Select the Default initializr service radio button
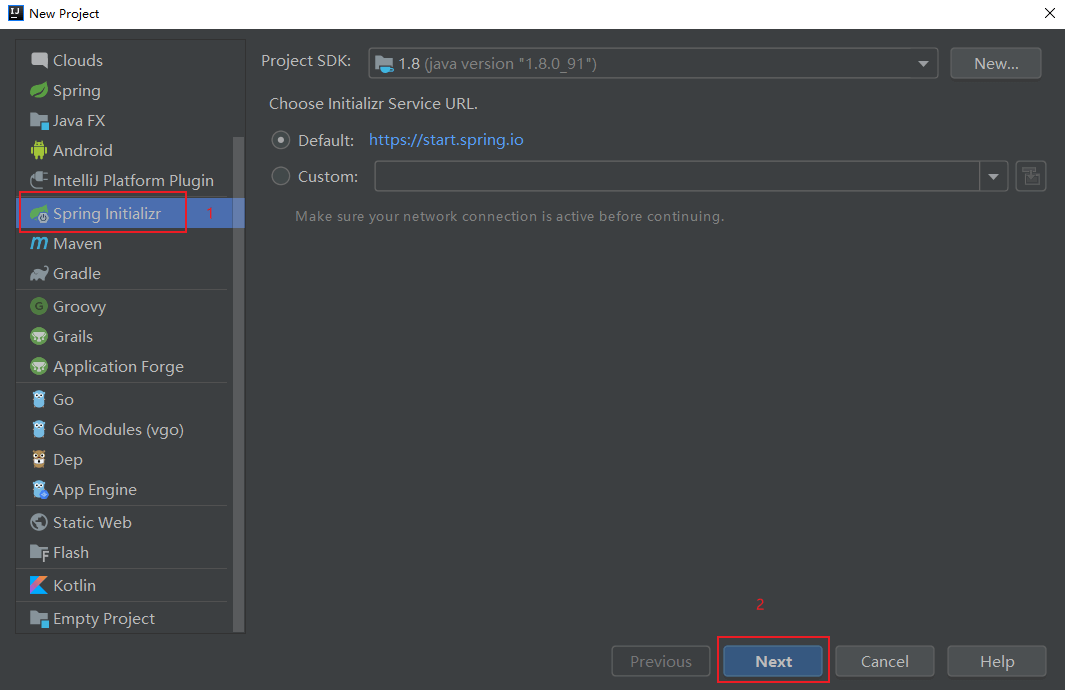This screenshot has width=1065, height=690. [x=281, y=140]
